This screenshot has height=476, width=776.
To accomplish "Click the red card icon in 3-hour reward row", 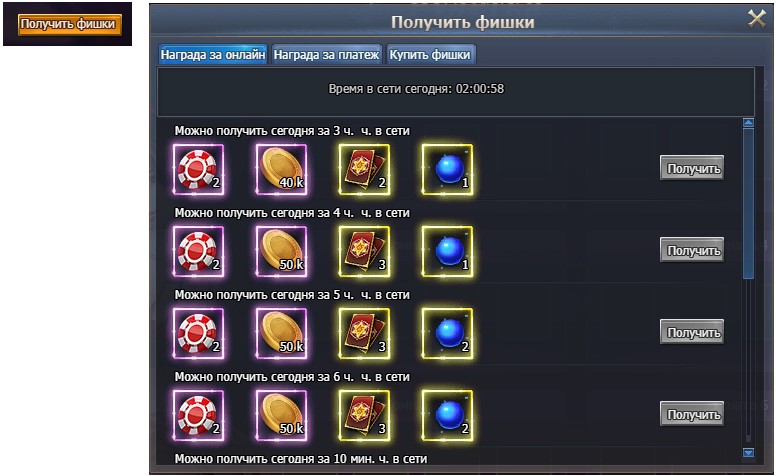I will [364, 169].
